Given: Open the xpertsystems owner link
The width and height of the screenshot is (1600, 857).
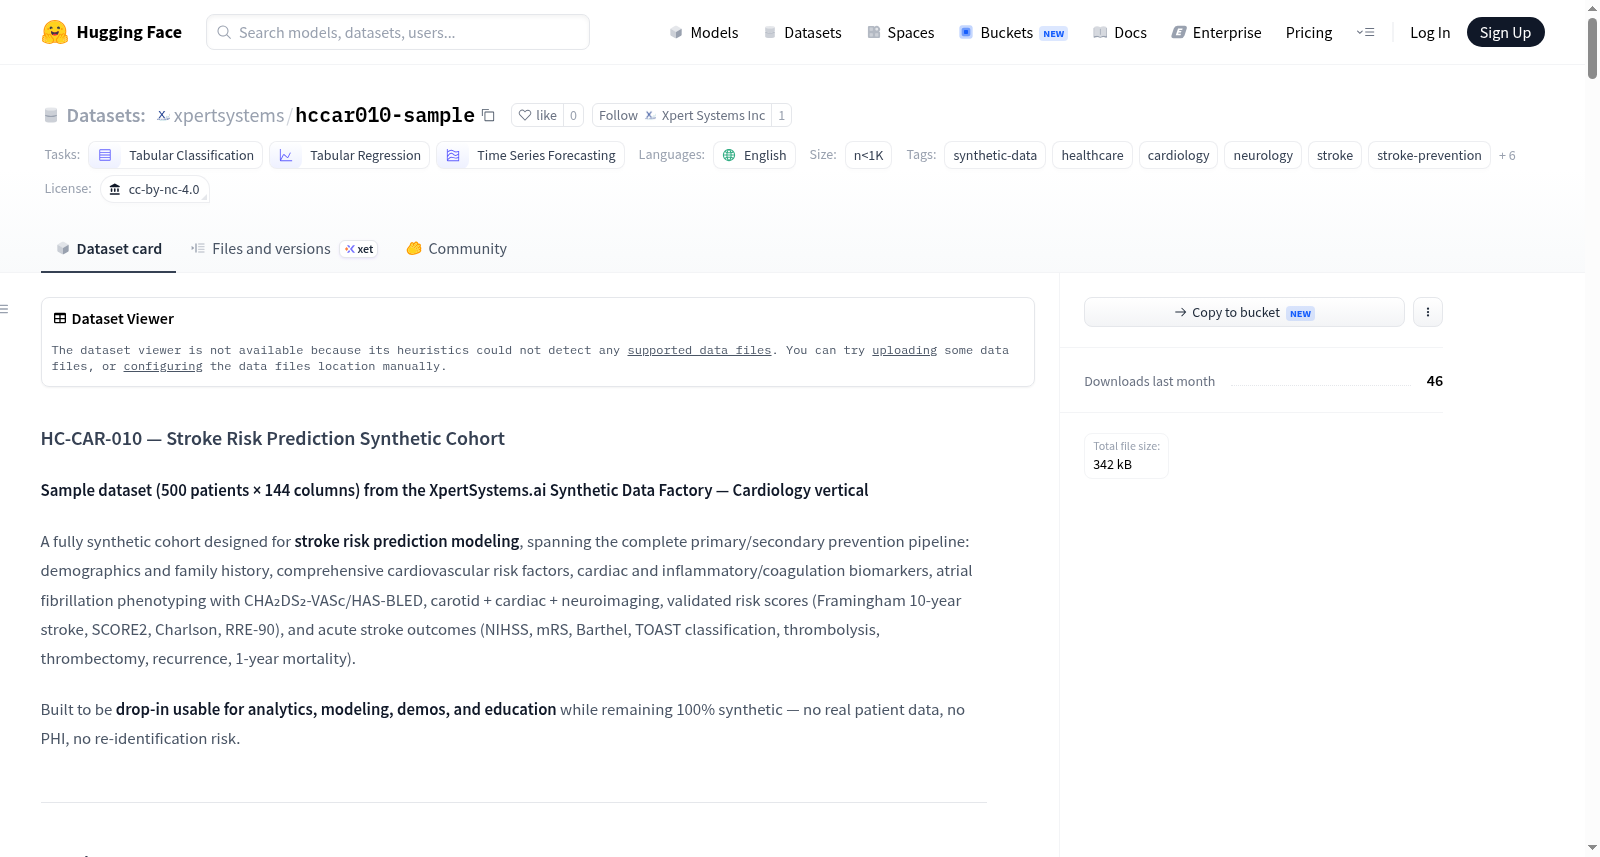Looking at the screenshot, I should tap(229, 115).
